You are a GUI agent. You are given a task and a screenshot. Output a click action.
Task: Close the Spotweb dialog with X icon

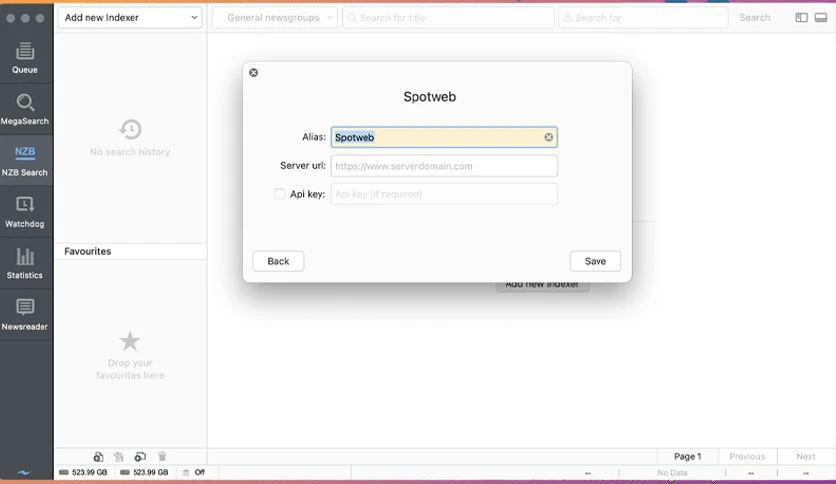coord(254,72)
